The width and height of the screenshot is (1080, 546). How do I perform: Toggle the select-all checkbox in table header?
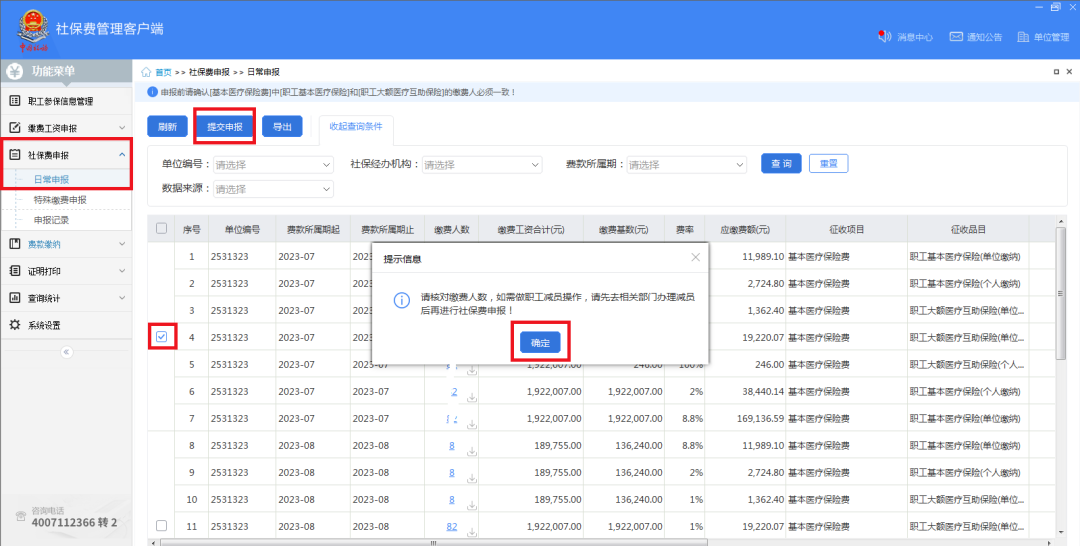click(x=161, y=228)
